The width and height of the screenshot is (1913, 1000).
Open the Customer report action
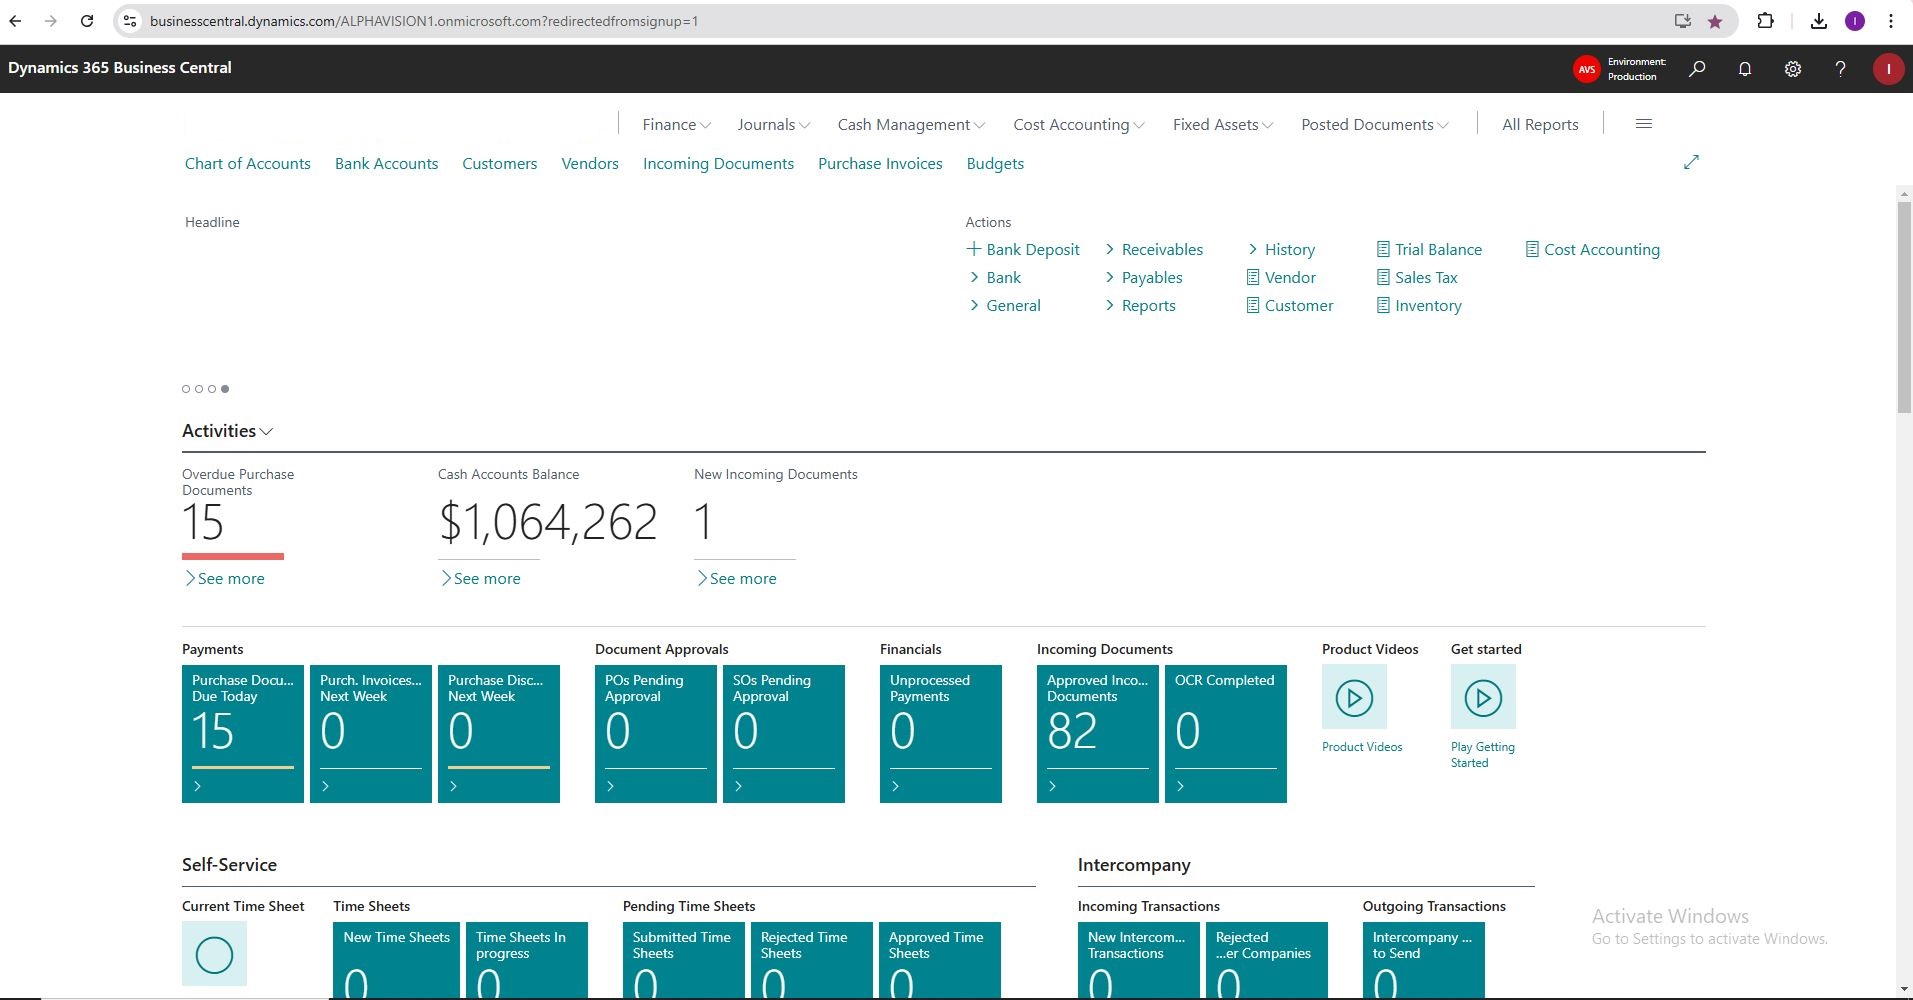1290,305
